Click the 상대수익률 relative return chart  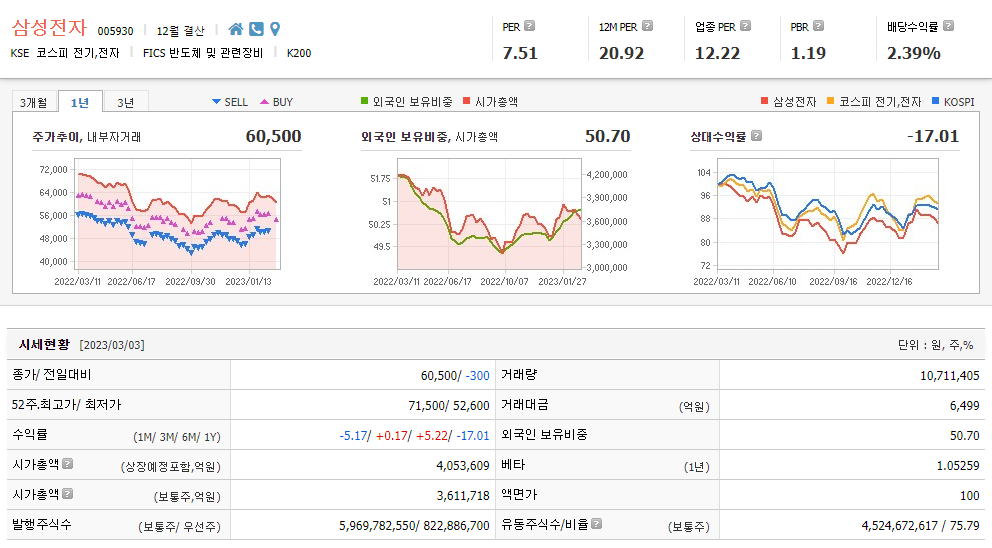coord(828,214)
